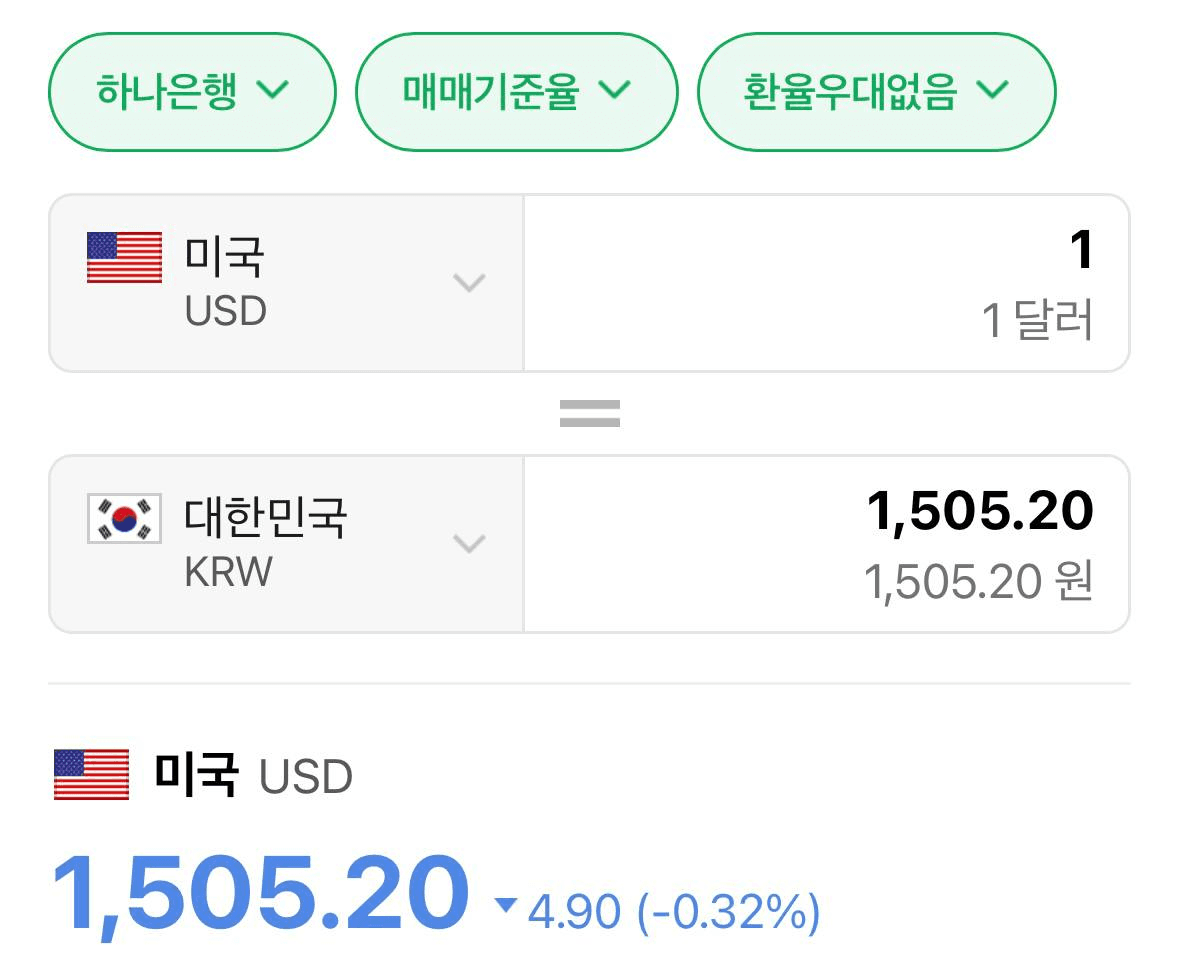
Task: Expand the USD currency chevron
Action: tap(469, 283)
